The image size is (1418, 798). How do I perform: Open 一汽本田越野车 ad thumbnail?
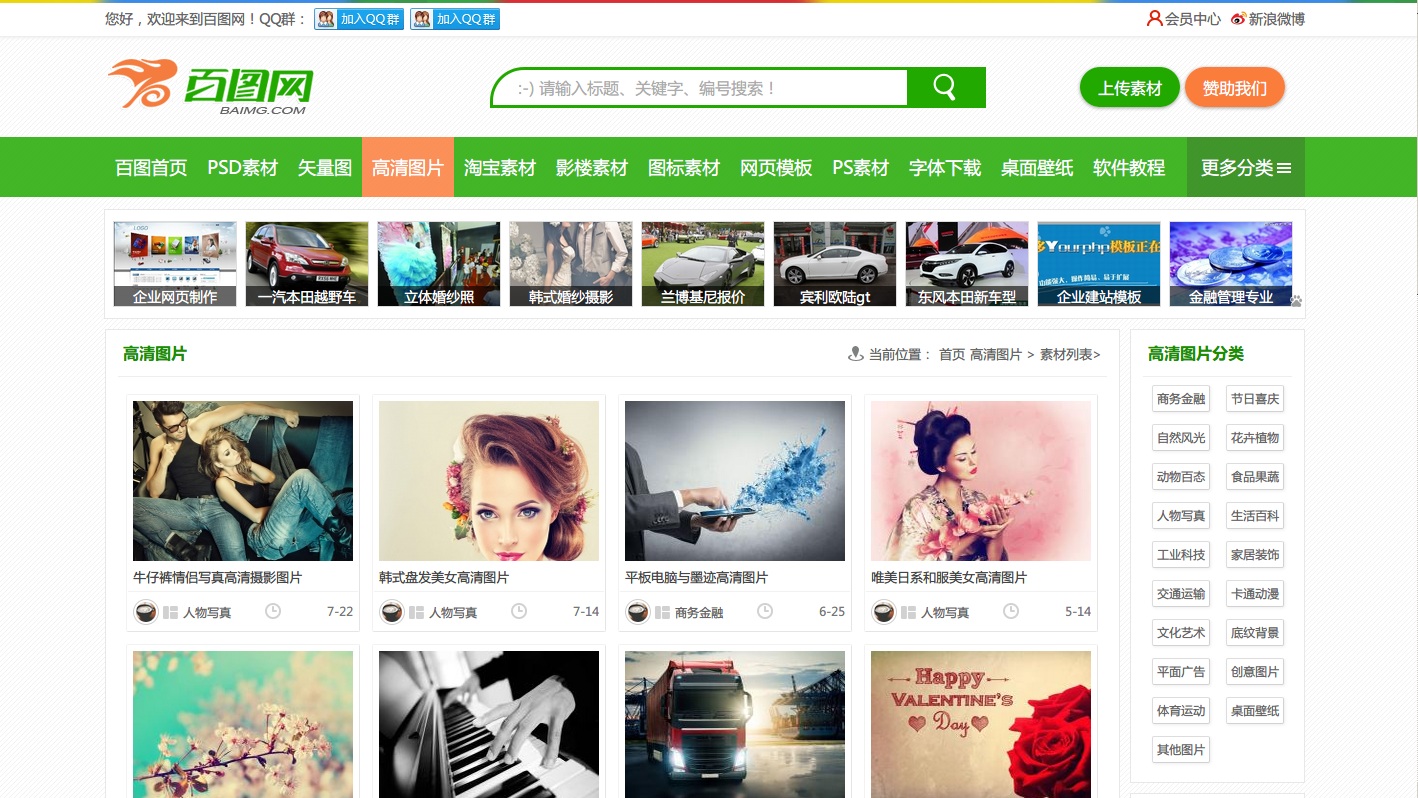pyautogui.click(x=307, y=264)
